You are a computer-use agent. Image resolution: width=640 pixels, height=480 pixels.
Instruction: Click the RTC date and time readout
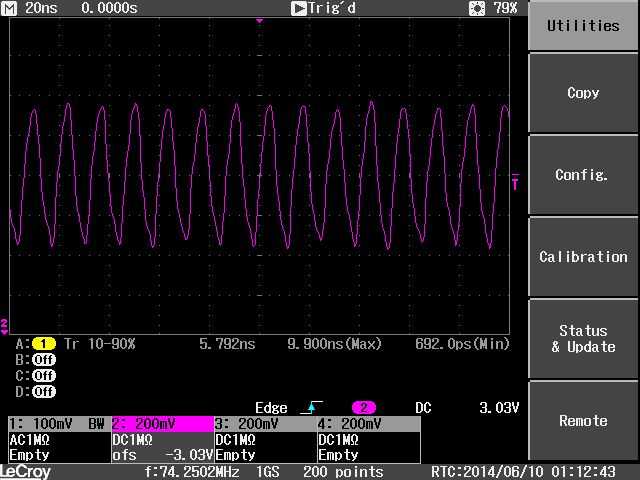[523, 472]
